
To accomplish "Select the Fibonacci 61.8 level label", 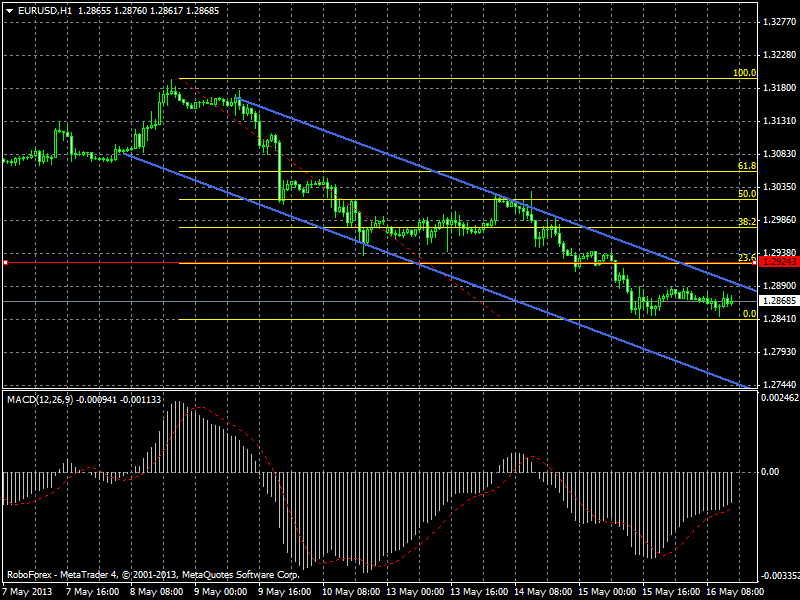I will 747,166.
